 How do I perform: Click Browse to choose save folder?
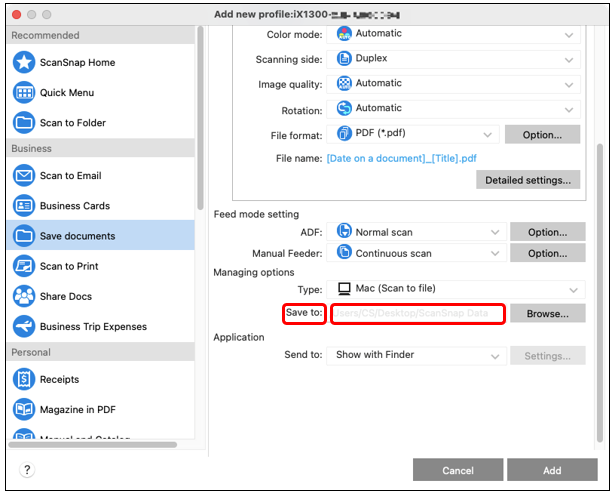(x=547, y=313)
